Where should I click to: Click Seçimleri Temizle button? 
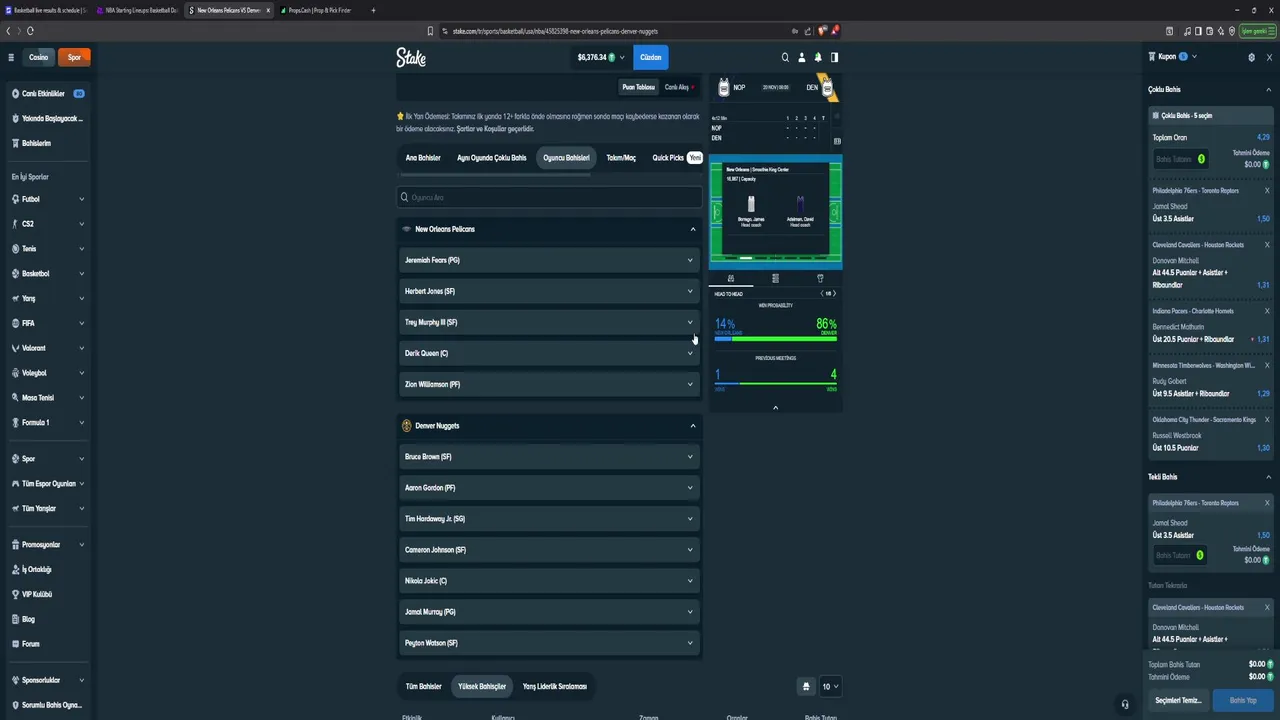[1178, 700]
